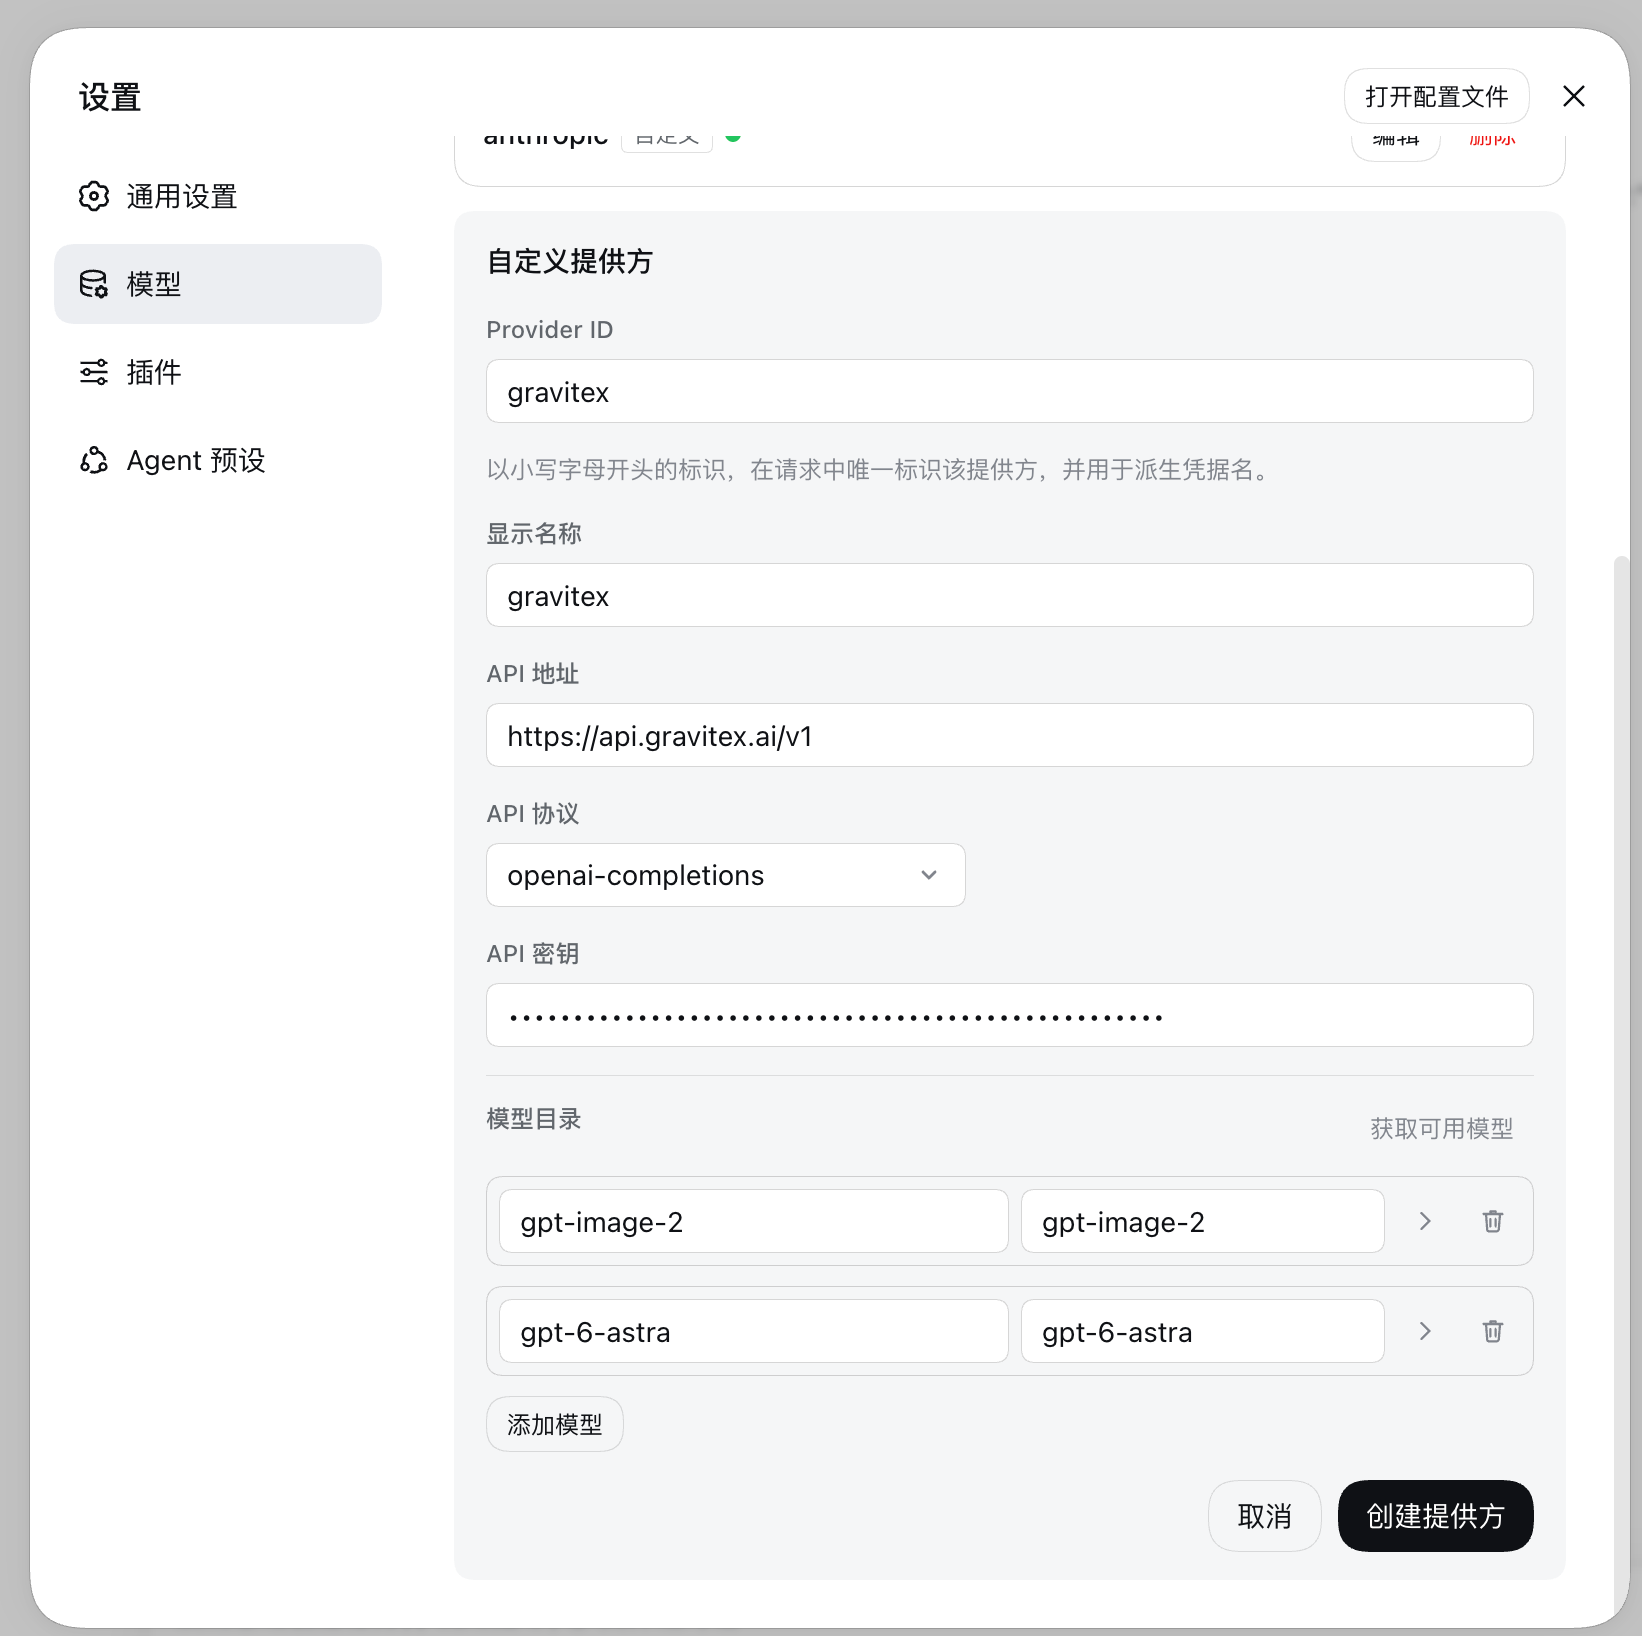Click the sliders icon beside 插件
The width and height of the screenshot is (1642, 1636).
click(94, 372)
